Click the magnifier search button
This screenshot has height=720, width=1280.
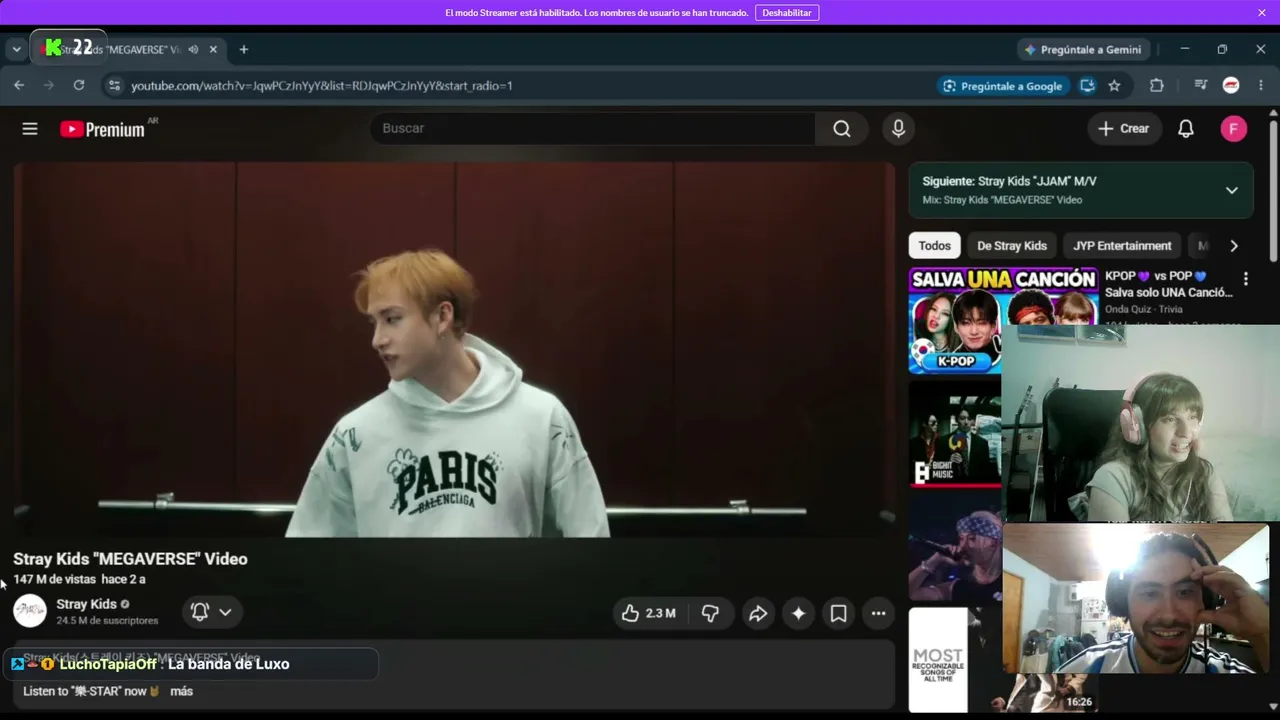[x=842, y=128]
